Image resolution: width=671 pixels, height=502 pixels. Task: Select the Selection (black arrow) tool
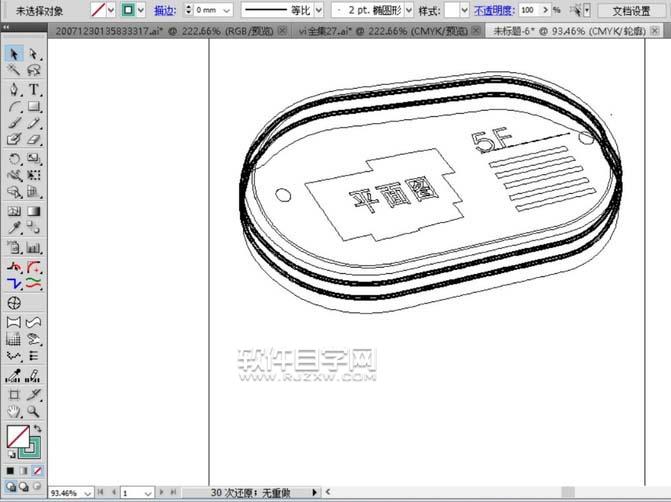tap(14, 54)
